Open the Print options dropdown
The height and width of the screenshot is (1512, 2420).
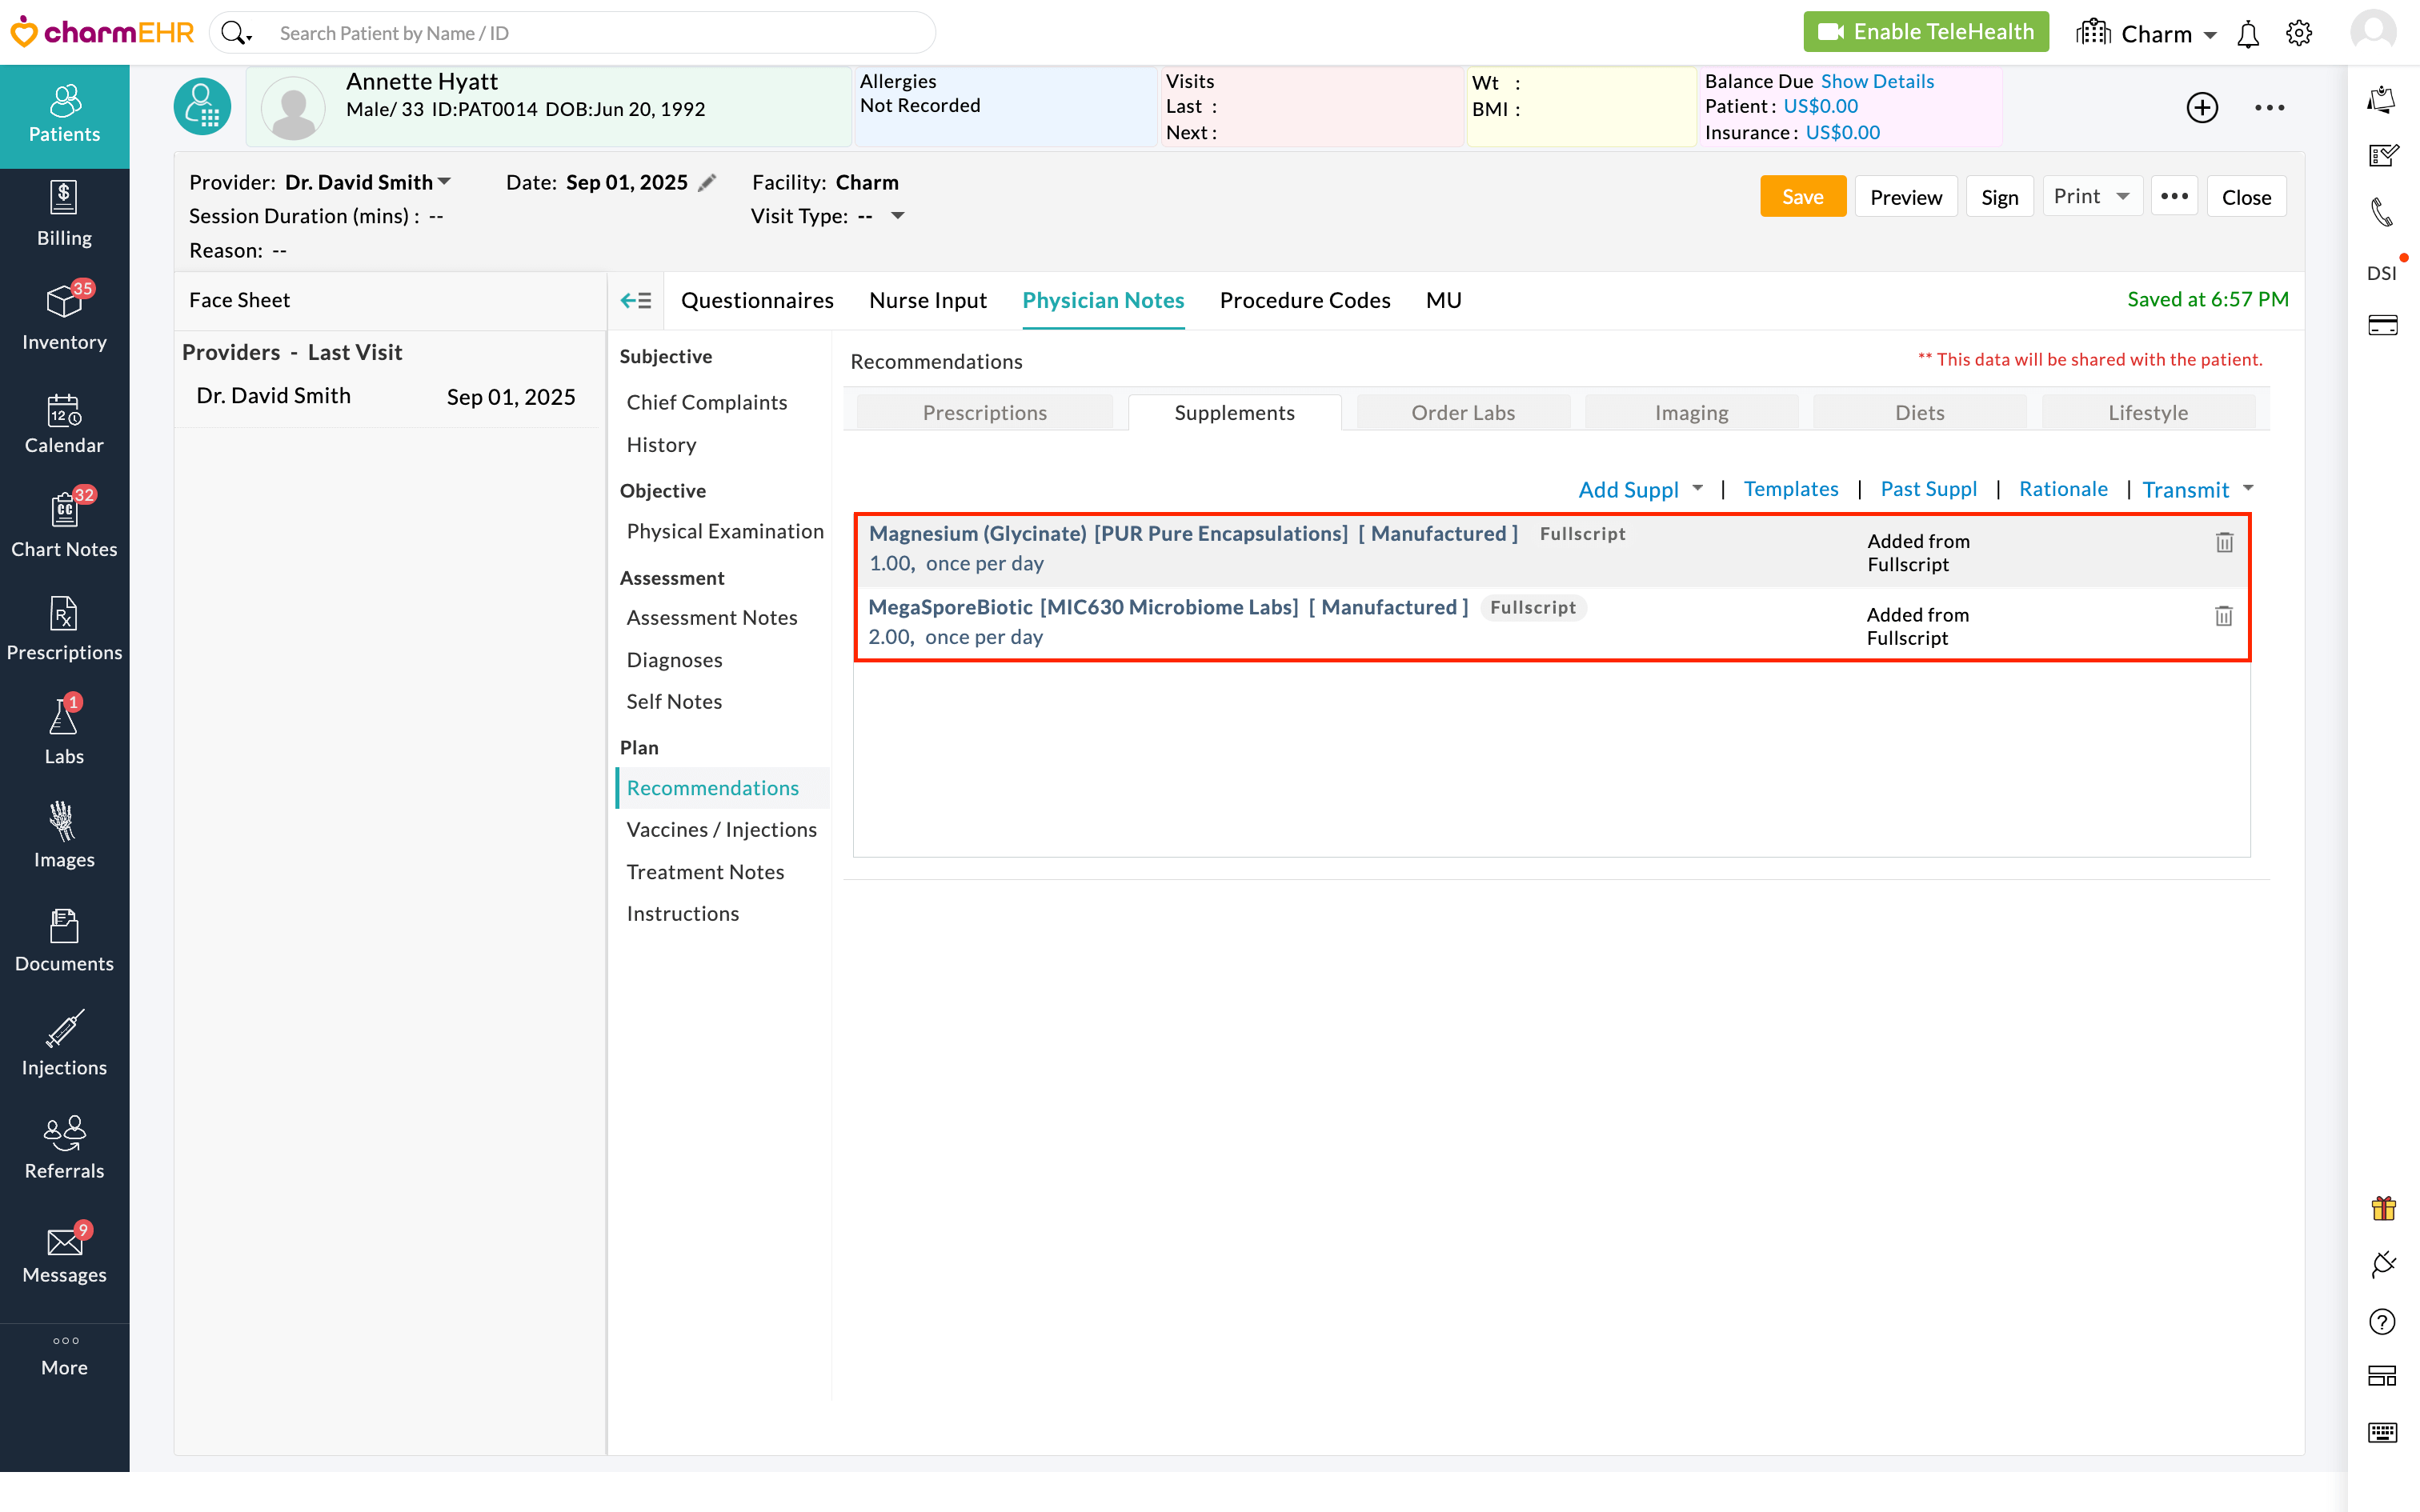coord(2122,196)
